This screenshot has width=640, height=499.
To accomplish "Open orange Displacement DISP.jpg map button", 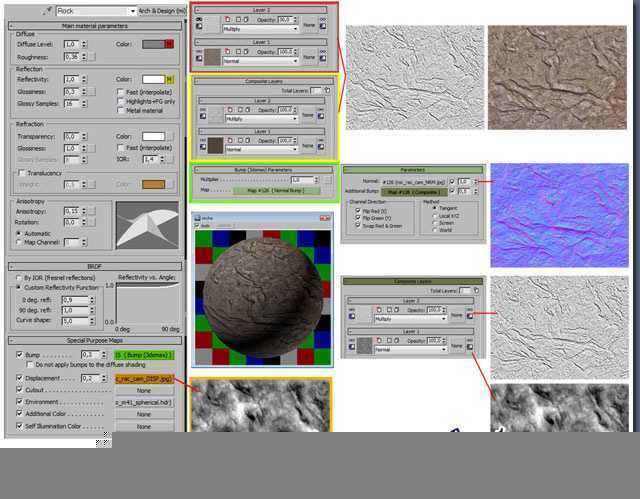I will 144,379.
